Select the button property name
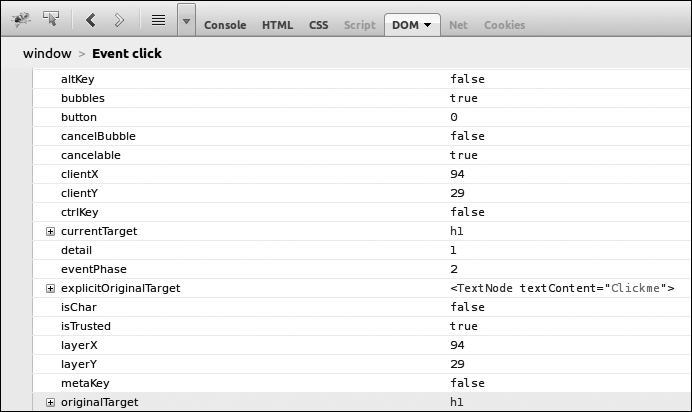 (x=79, y=117)
